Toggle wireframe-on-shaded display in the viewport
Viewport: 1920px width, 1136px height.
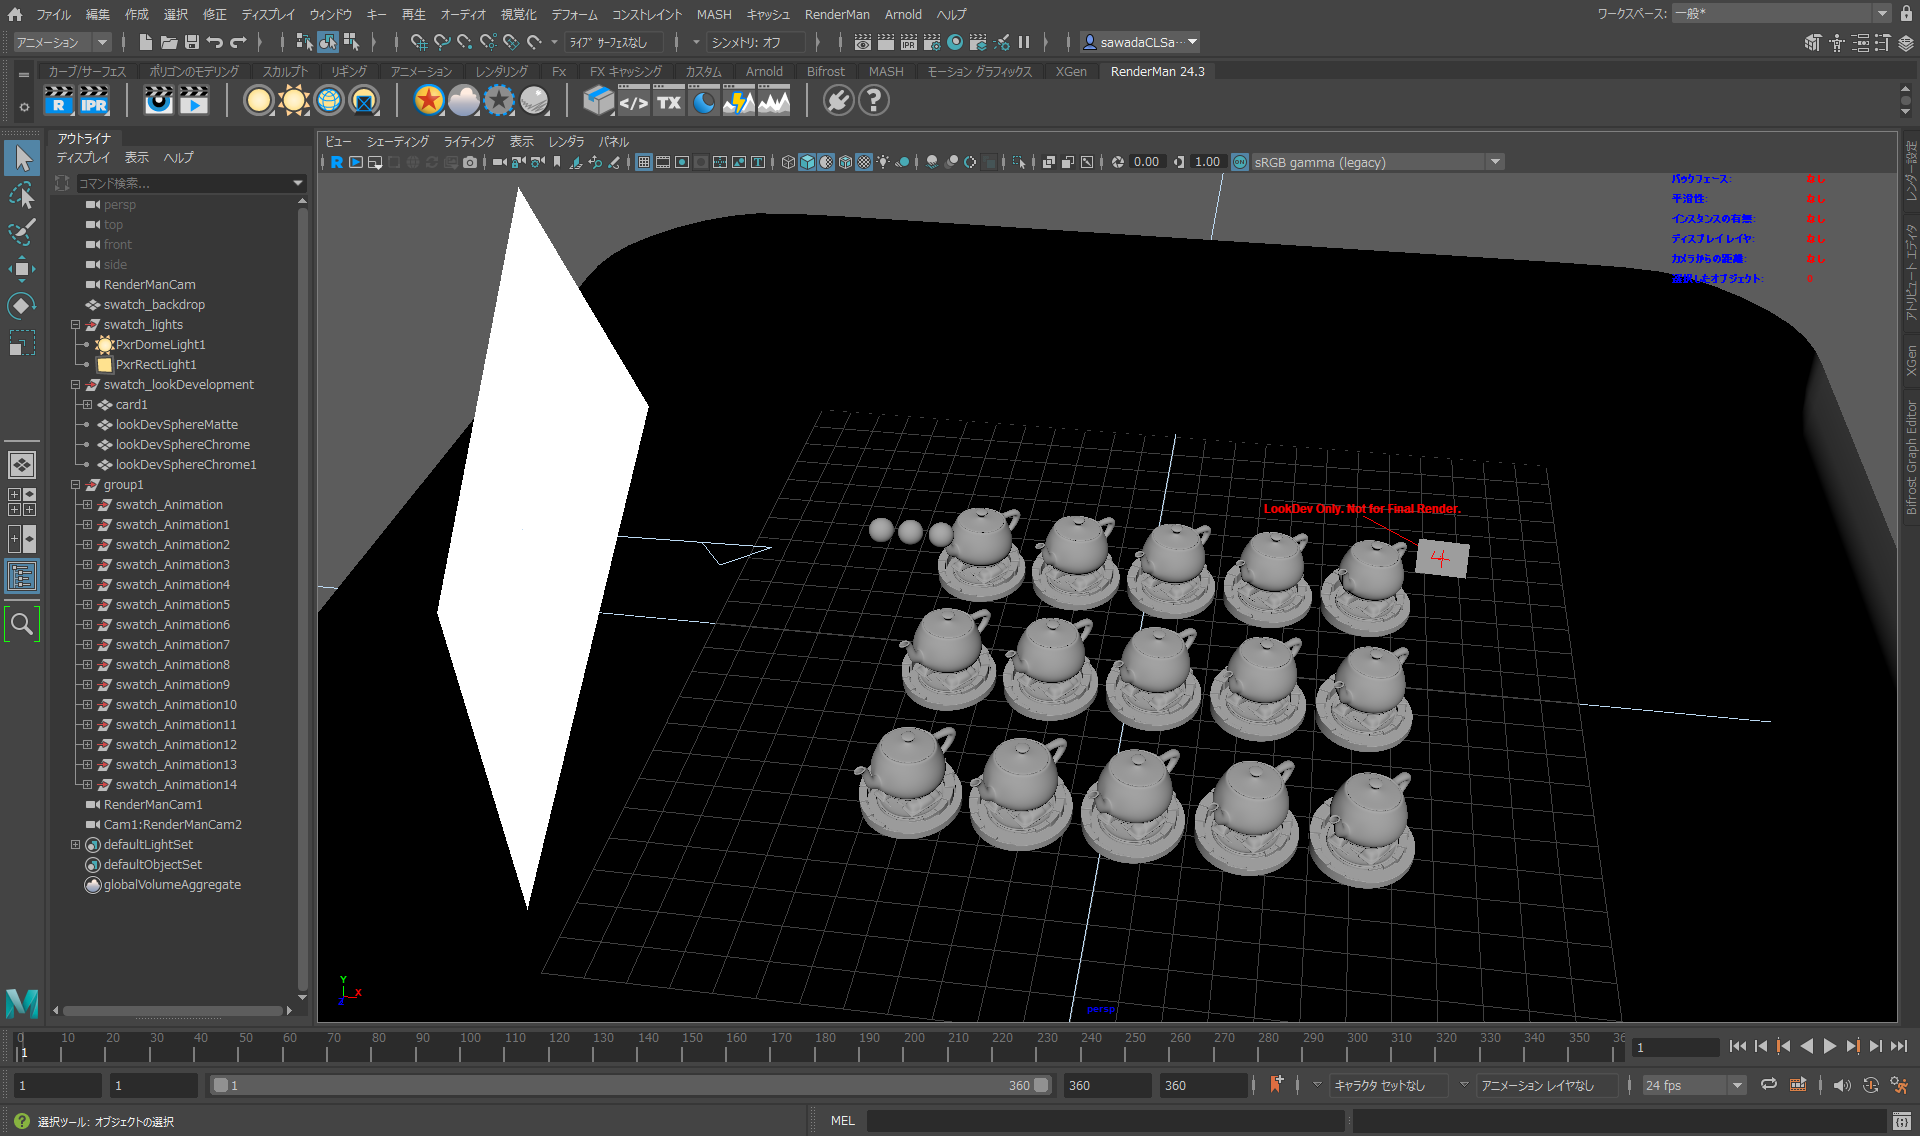click(x=845, y=162)
